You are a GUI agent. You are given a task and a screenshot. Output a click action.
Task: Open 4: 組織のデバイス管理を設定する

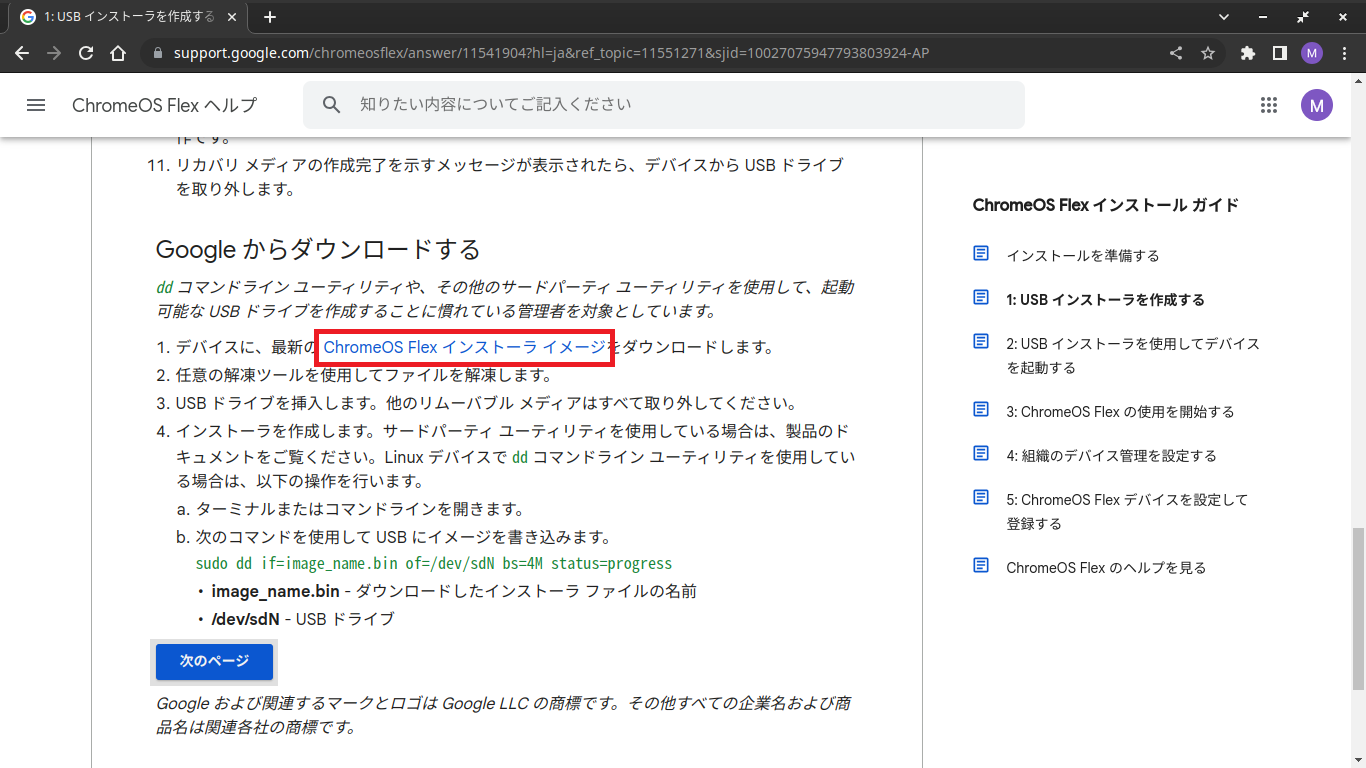(1111, 456)
